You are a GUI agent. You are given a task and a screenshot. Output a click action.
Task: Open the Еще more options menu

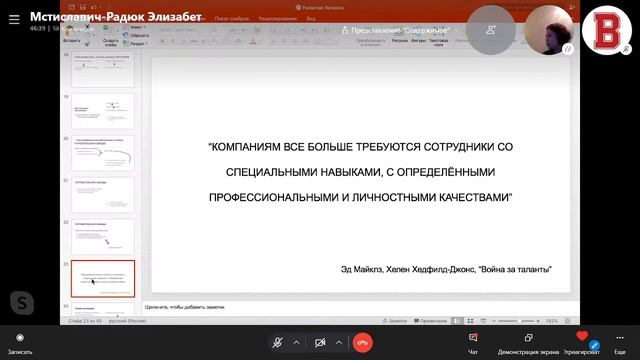[x=620, y=343]
